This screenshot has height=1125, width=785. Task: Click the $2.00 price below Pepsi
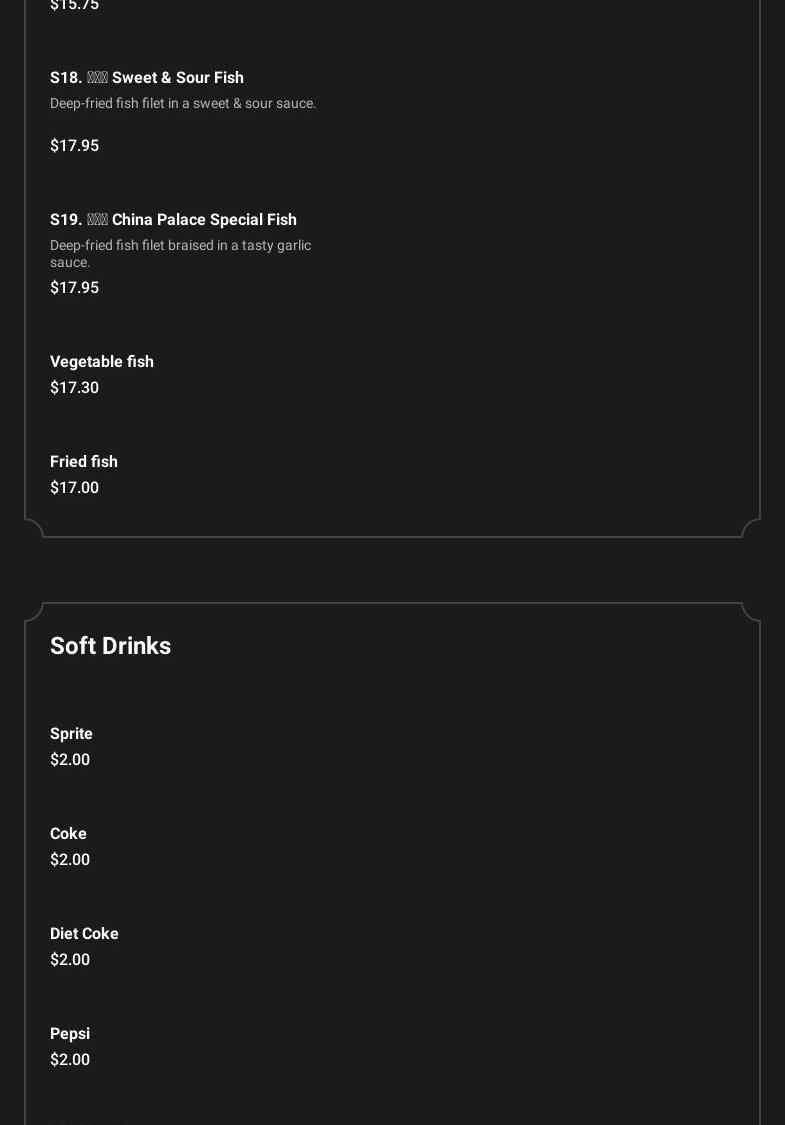tap(70, 1060)
